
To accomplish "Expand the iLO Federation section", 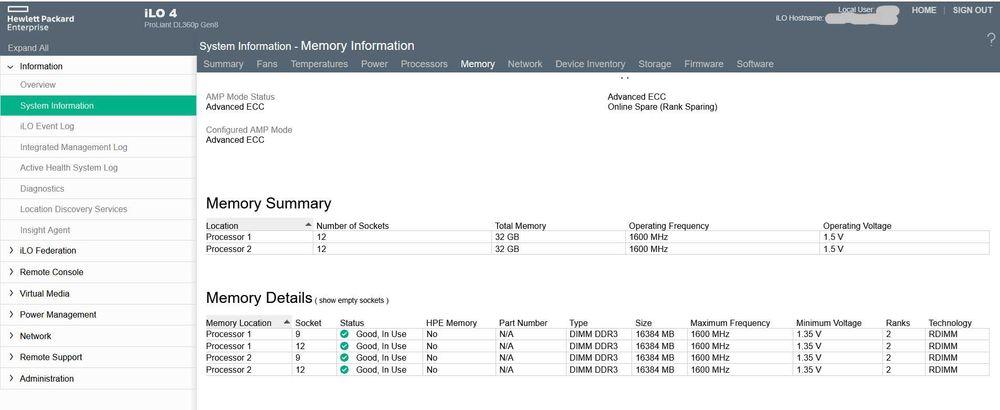I will point(11,251).
